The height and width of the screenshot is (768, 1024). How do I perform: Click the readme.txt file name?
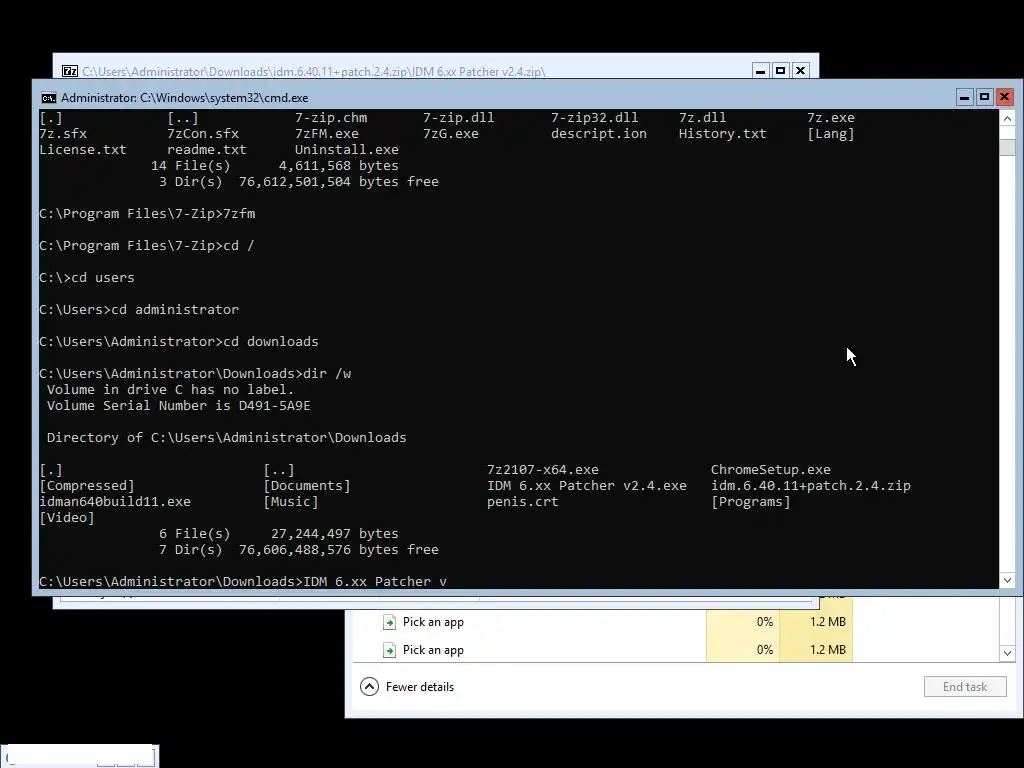pyautogui.click(x=207, y=150)
